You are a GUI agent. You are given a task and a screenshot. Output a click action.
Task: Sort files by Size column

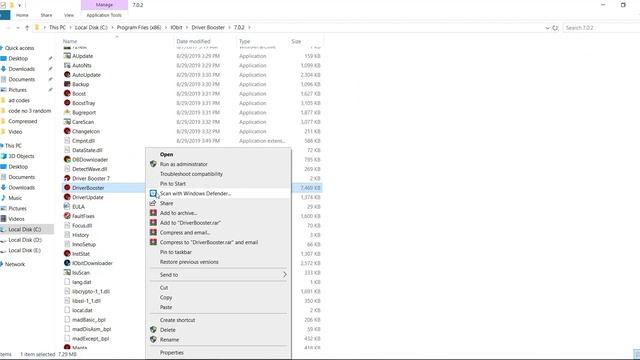[296, 41]
